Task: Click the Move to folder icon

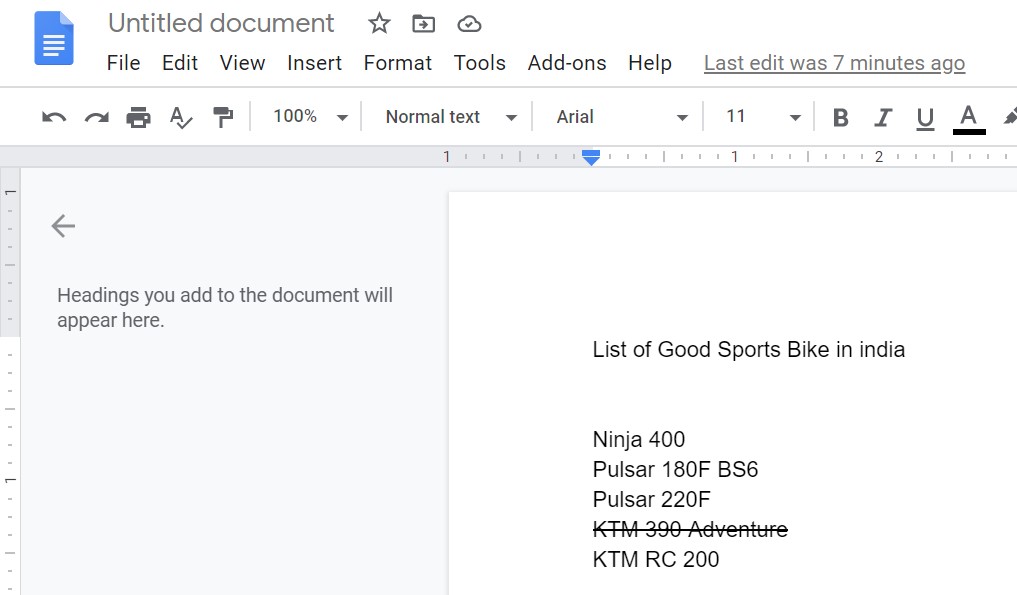Action: pyautogui.click(x=424, y=24)
